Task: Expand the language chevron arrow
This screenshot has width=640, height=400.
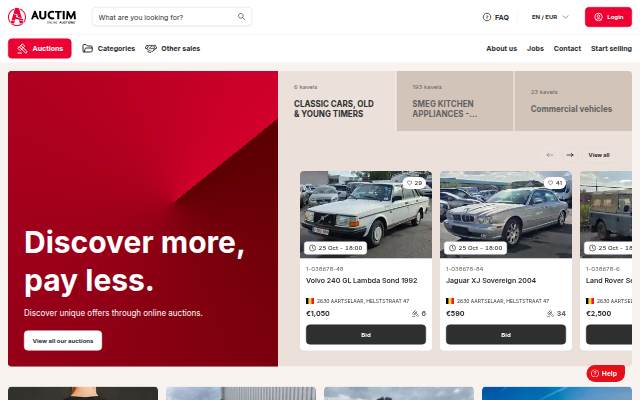Action: point(566,17)
